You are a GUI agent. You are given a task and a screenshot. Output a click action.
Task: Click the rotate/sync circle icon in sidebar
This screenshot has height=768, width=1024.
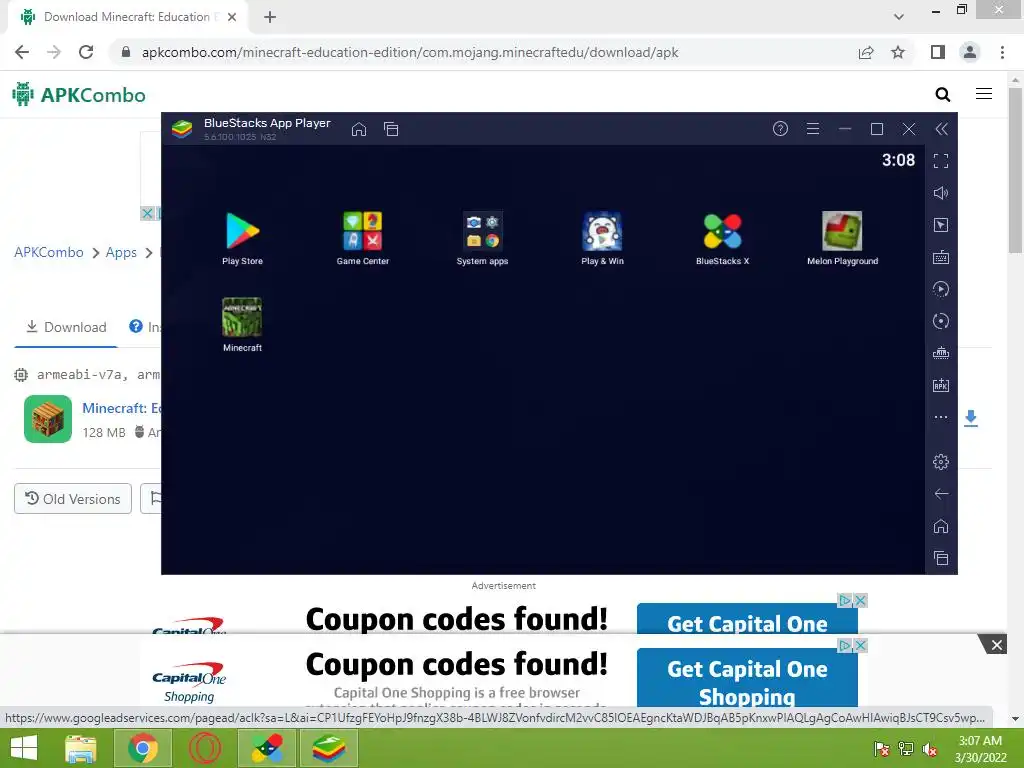[x=940, y=321]
